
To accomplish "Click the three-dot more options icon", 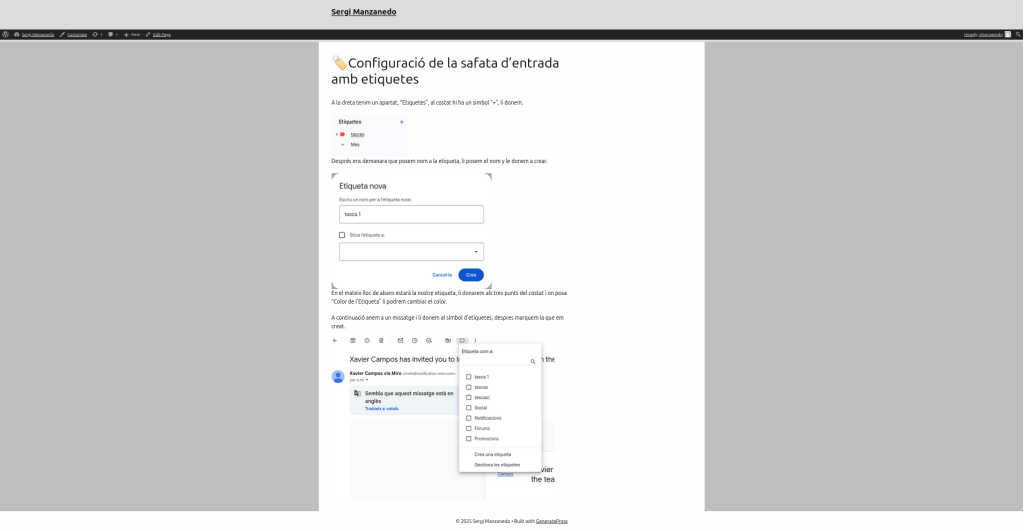I will (x=475, y=341).
